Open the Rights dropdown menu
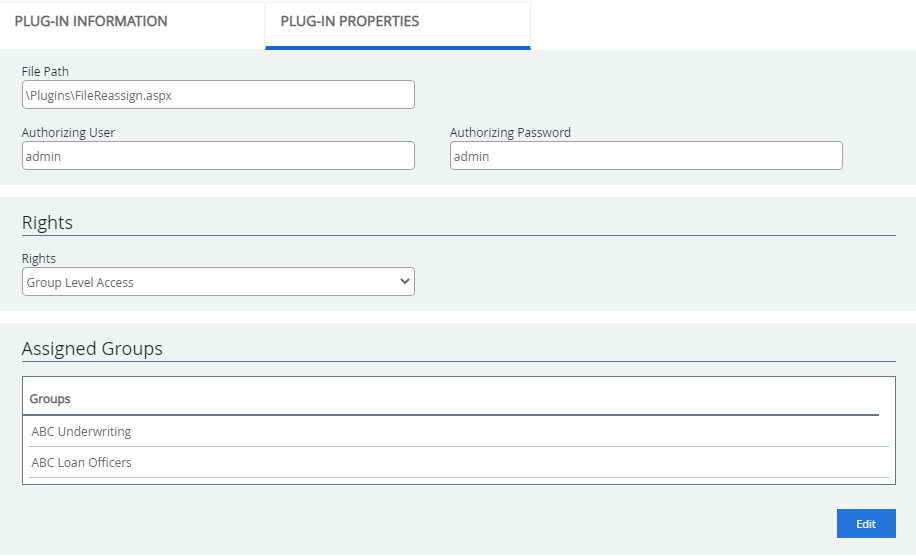916x556 pixels. point(218,282)
